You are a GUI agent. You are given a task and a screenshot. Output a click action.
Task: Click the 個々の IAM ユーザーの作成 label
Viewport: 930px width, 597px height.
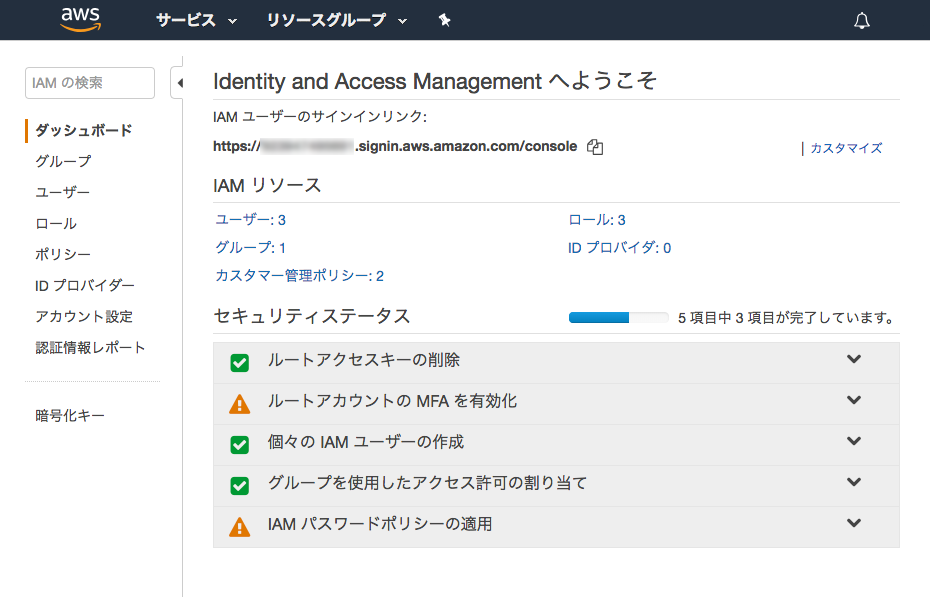(365, 442)
